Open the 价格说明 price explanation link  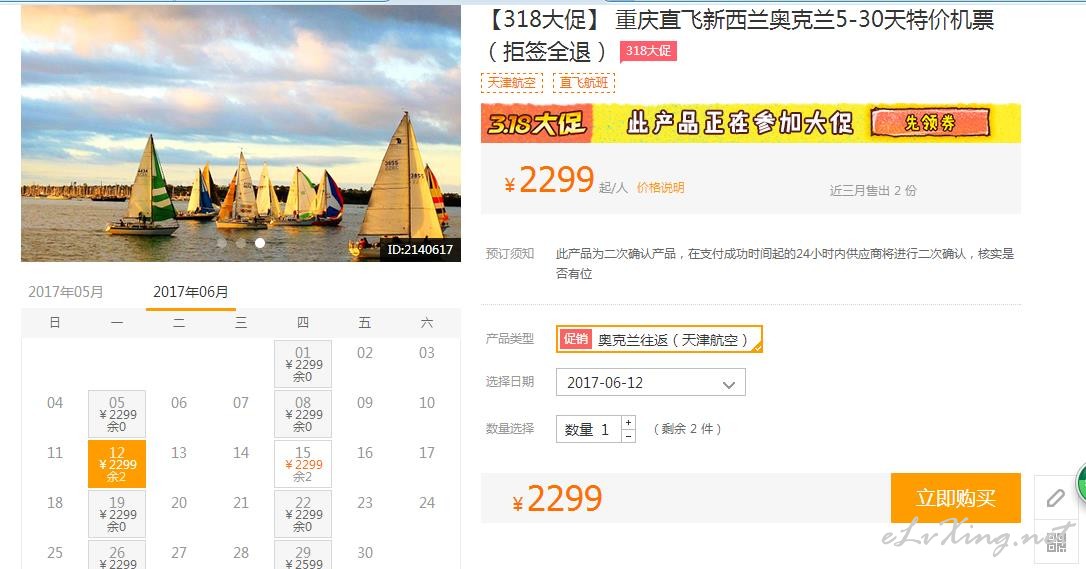point(660,188)
